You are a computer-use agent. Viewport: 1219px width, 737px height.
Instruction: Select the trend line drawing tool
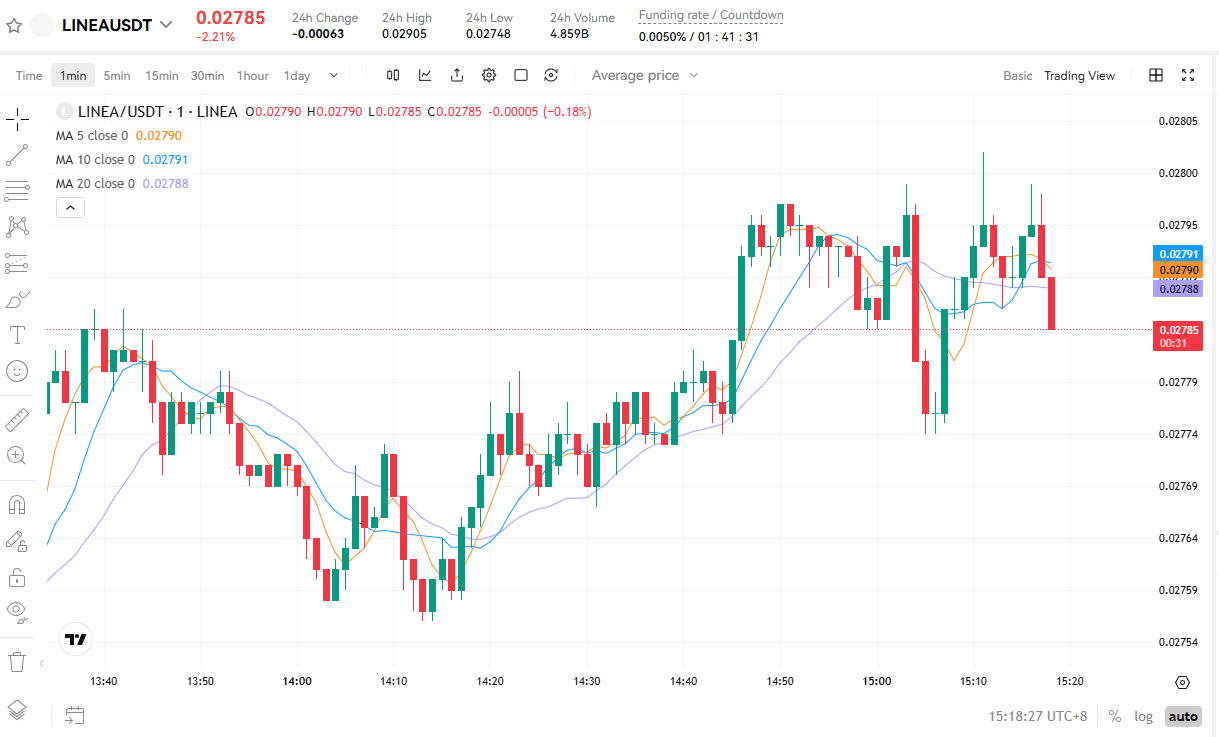(17, 155)
